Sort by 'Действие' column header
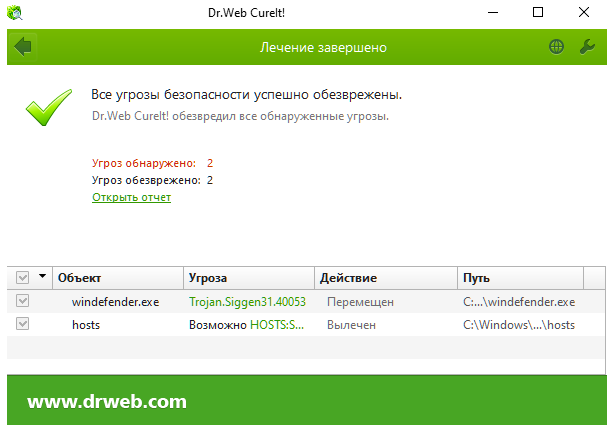 [386, 278]
